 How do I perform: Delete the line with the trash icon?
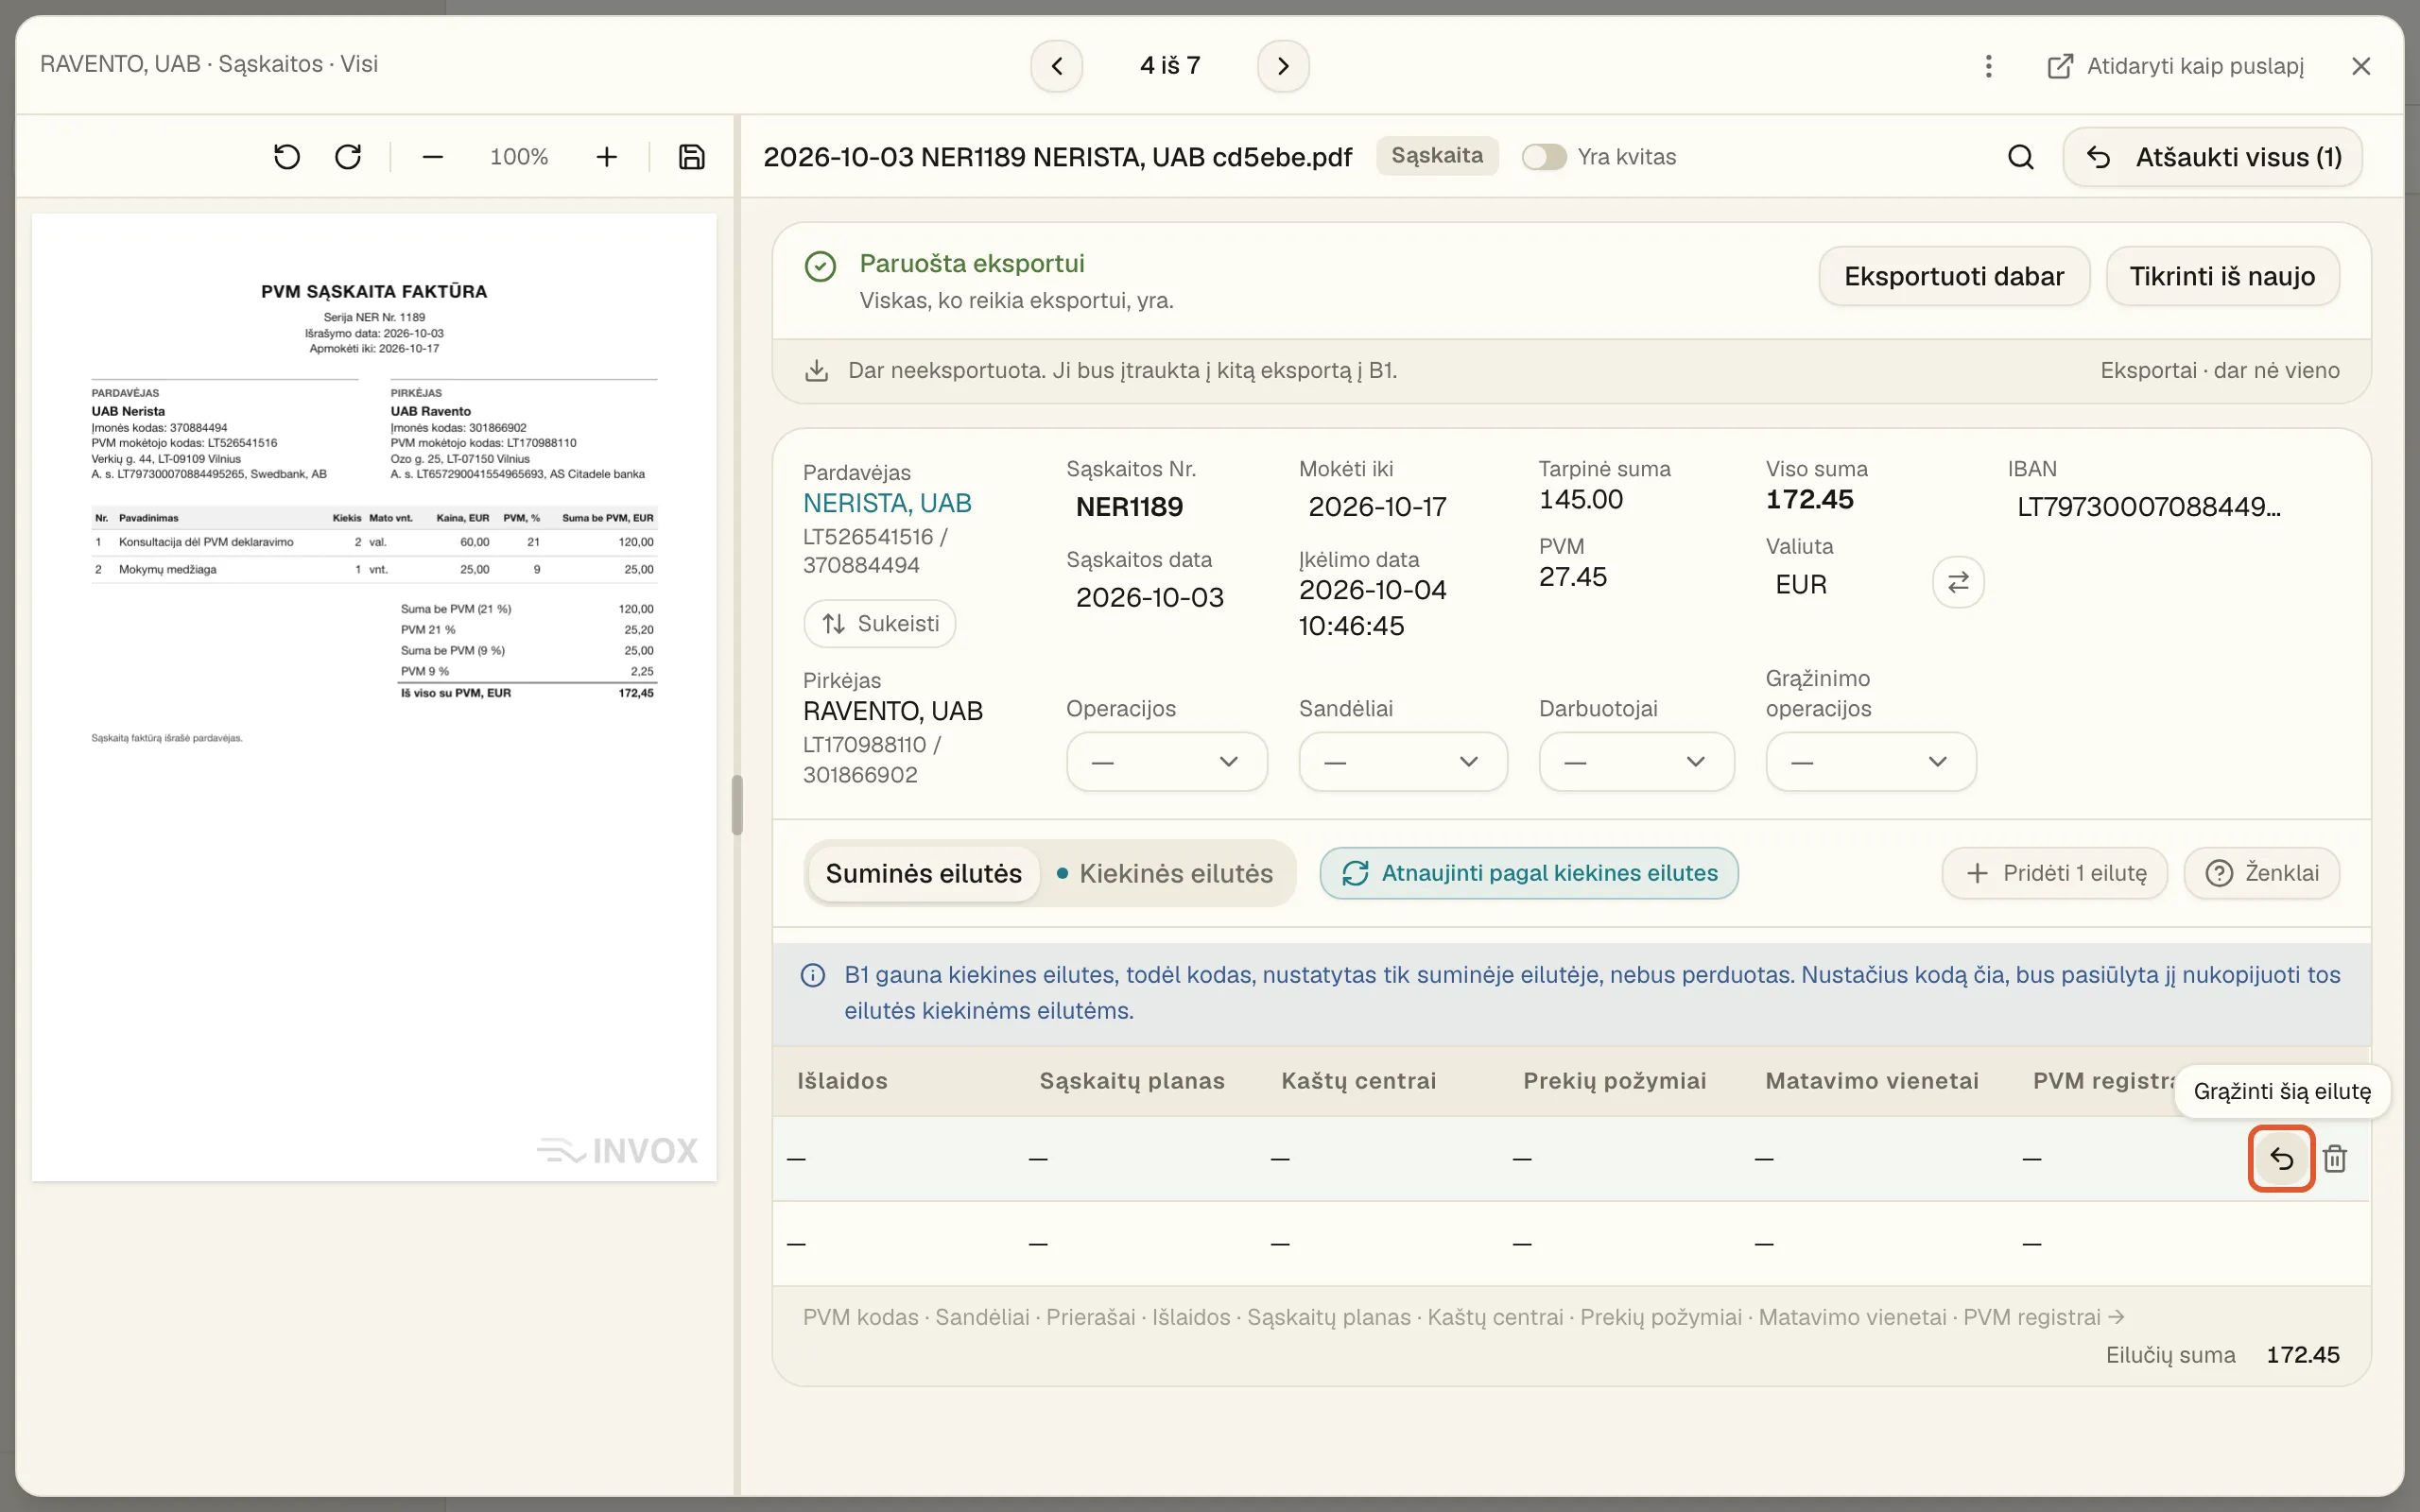coord(2335,1158)
